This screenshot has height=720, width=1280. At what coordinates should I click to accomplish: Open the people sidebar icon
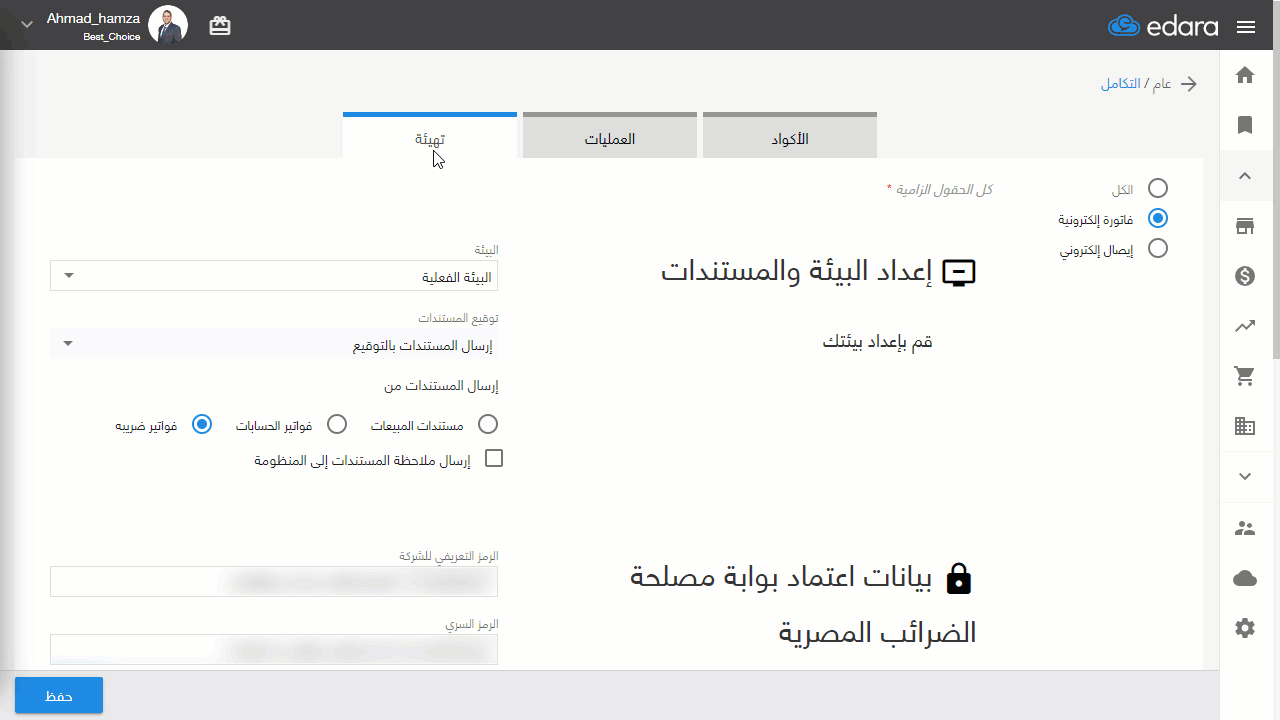[1245, 528]
